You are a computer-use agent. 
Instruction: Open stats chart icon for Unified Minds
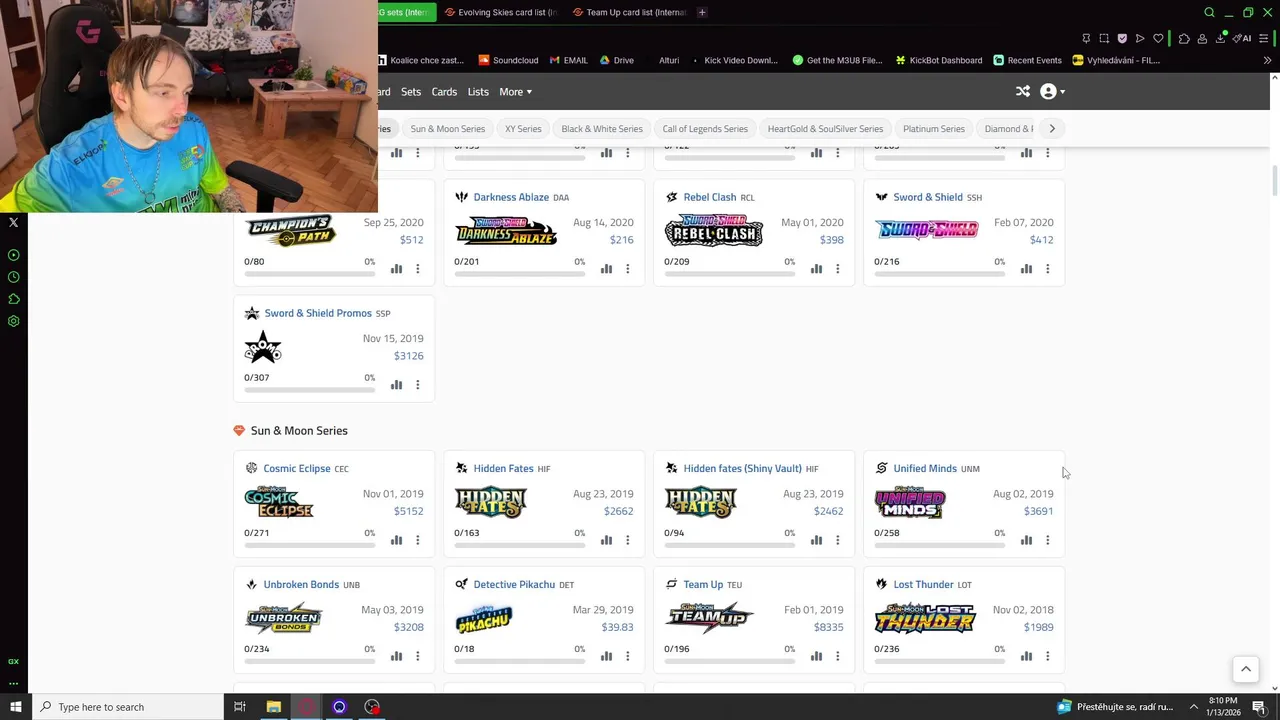click(1027, 540)
